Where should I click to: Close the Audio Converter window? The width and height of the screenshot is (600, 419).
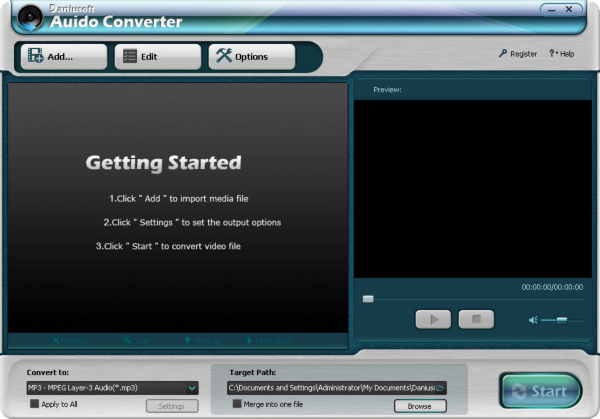tap(569, 9)
